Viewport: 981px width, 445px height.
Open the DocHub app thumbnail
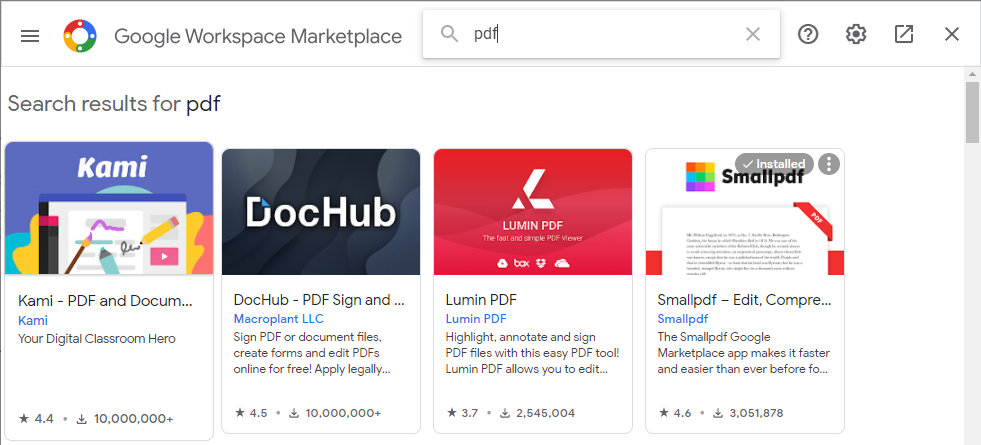click(x=321, y=212)
